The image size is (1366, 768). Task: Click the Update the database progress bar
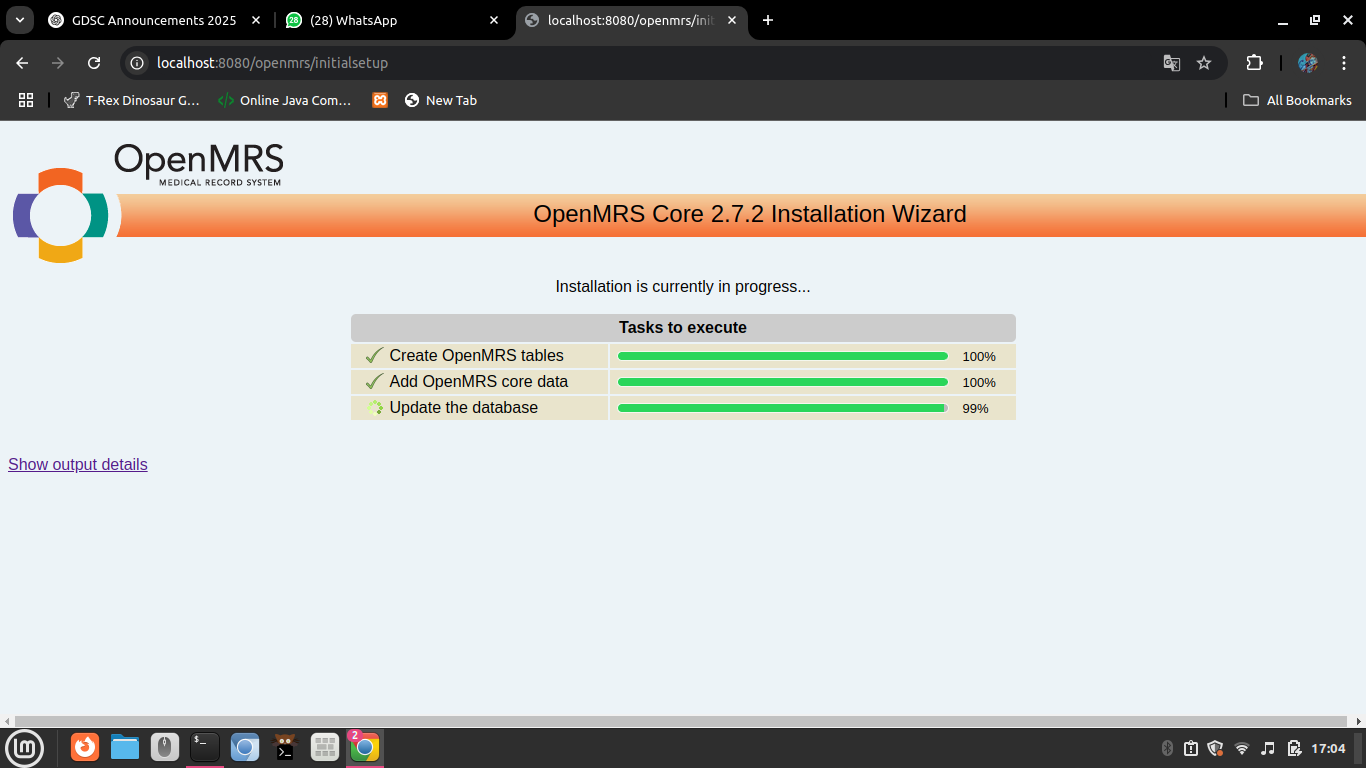pos(783,408)
